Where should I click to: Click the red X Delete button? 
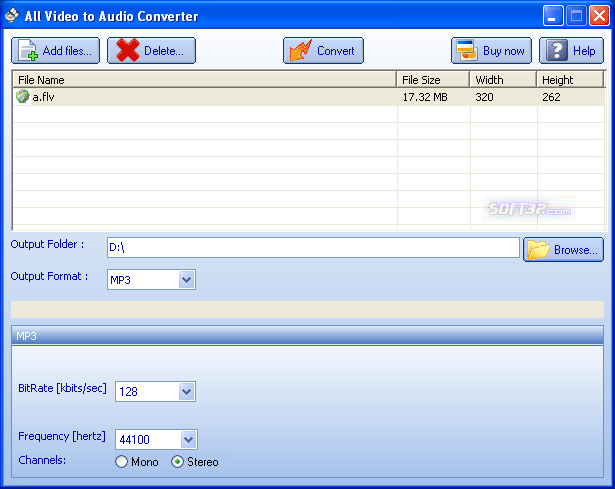click(151, 51)
